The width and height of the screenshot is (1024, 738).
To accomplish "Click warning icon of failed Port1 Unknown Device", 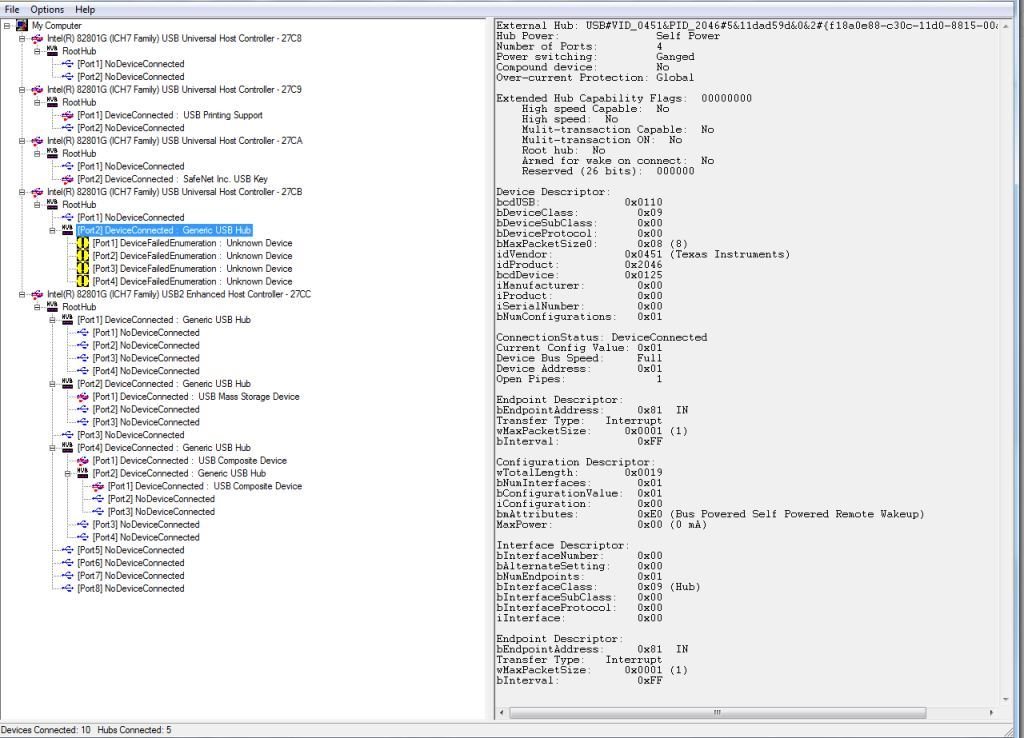I will pyautogui.click(x=82, y=243).
